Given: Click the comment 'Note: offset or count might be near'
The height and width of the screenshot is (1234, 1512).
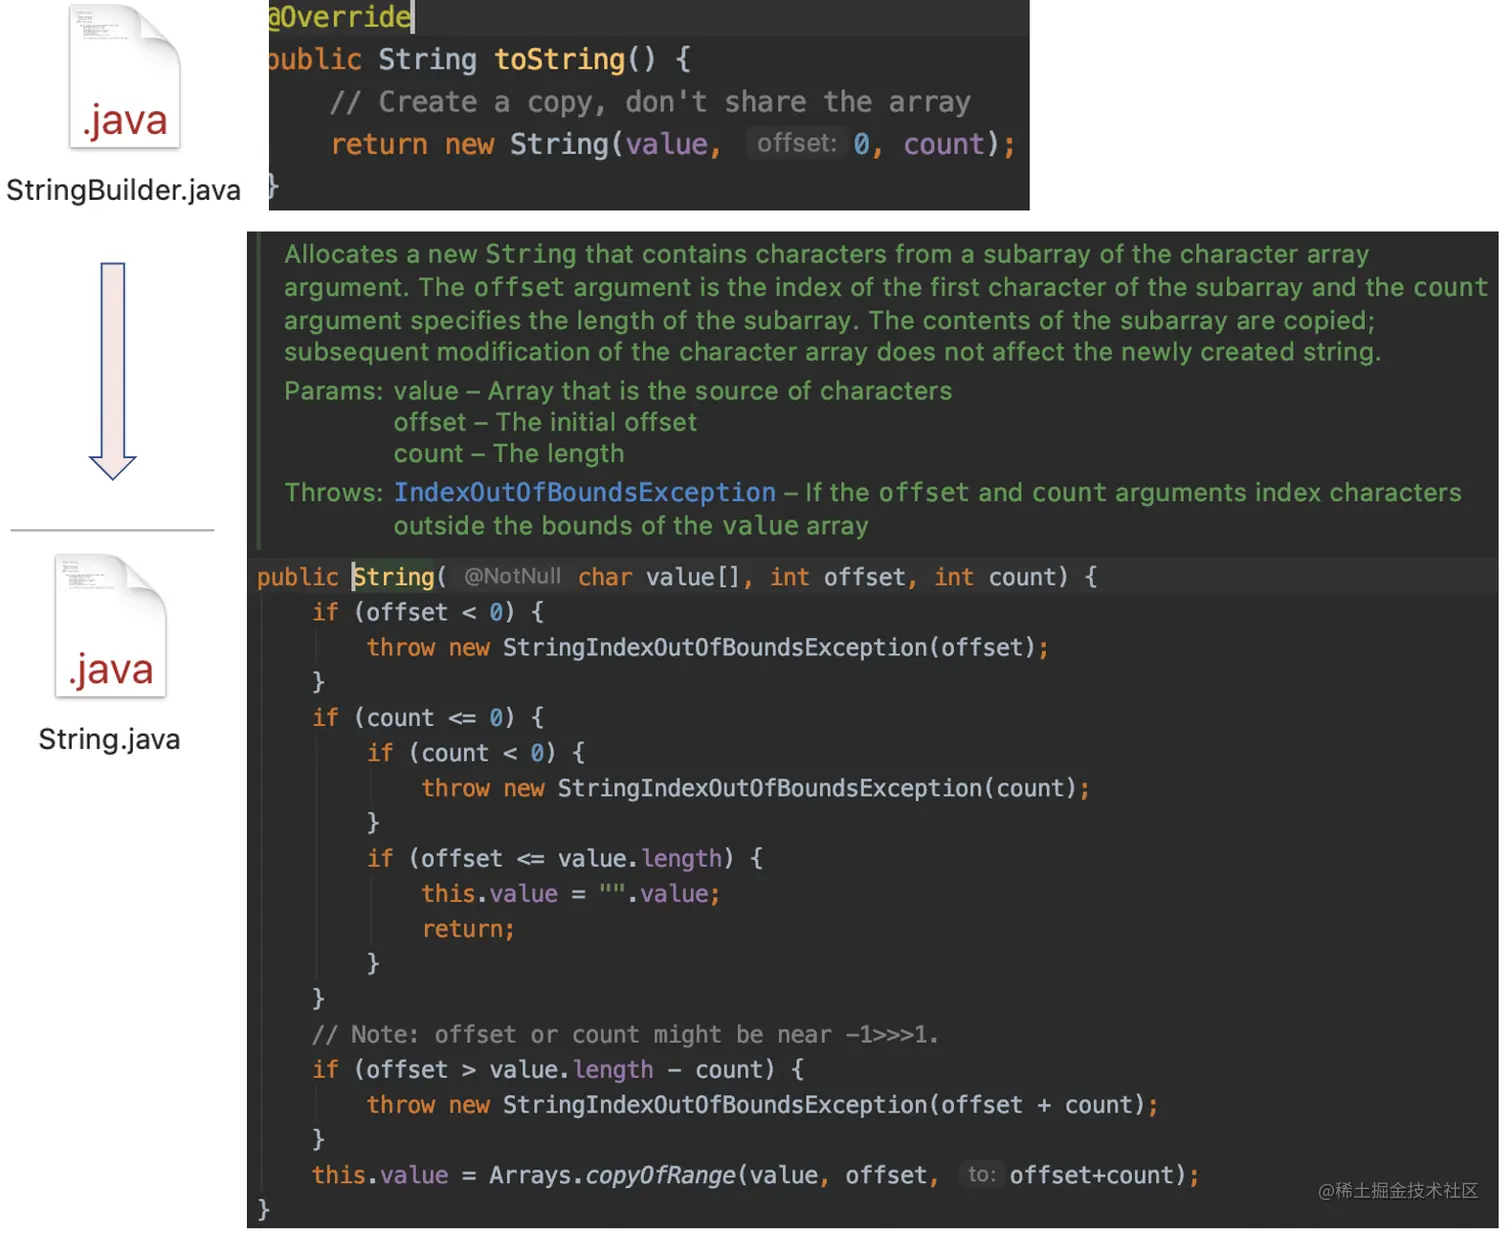Looking at the screenshot, I should (625, 1034).
